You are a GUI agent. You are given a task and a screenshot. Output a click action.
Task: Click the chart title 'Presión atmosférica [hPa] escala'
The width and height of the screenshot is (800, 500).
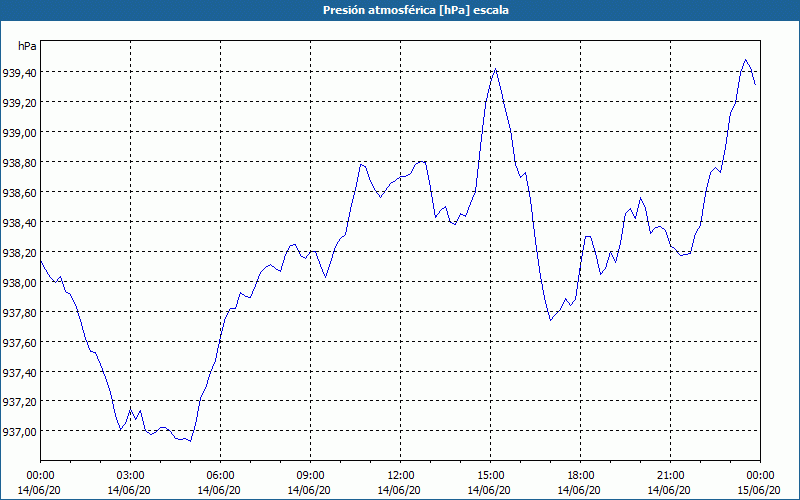coord(416,10)
